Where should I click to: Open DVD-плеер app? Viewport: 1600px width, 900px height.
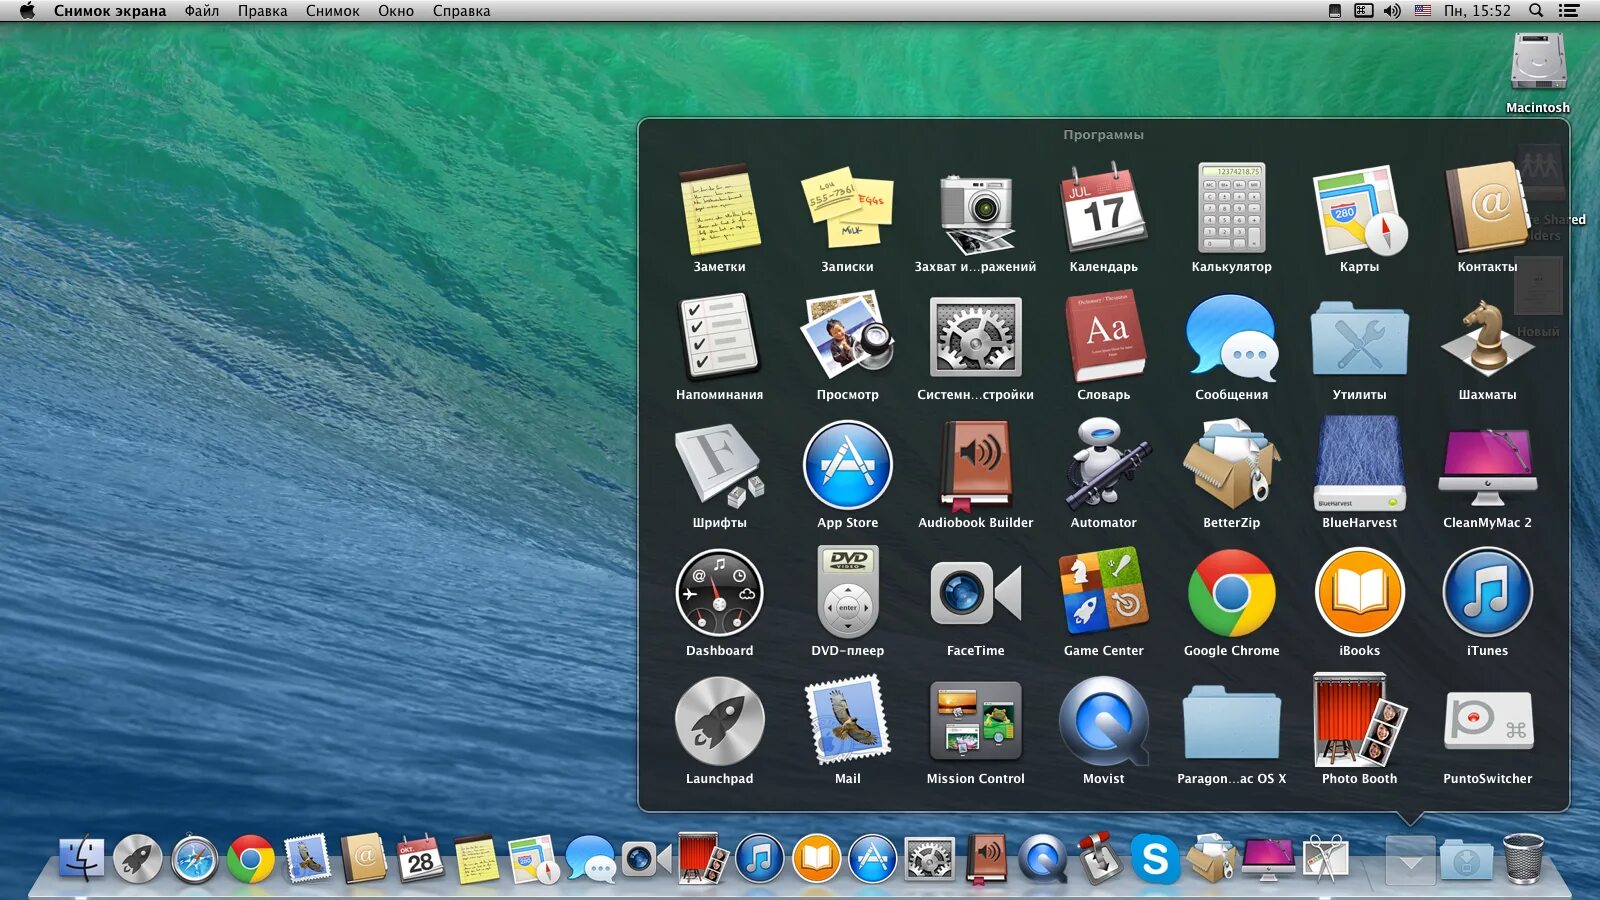click(847, 592)
